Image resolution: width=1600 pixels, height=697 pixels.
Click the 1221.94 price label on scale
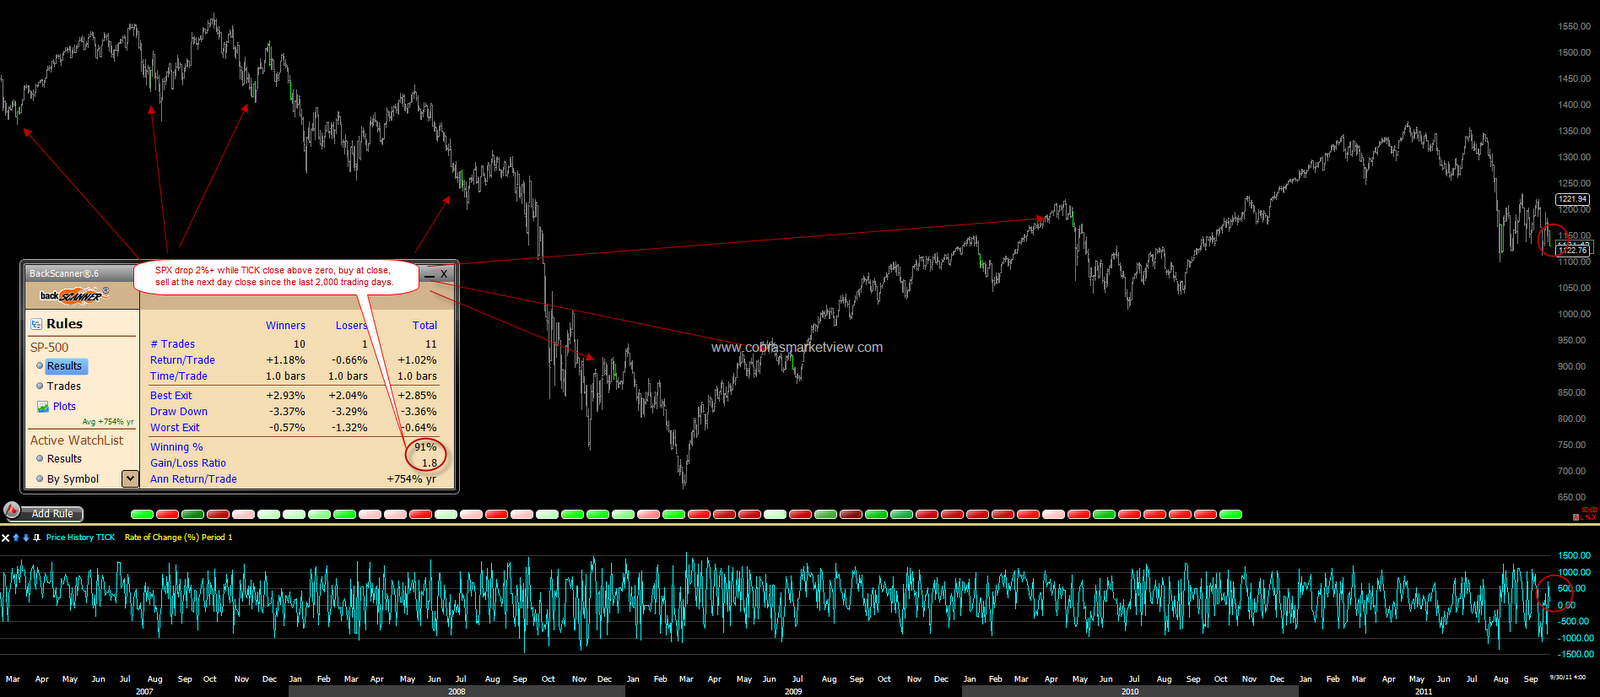click(1572, 199)
